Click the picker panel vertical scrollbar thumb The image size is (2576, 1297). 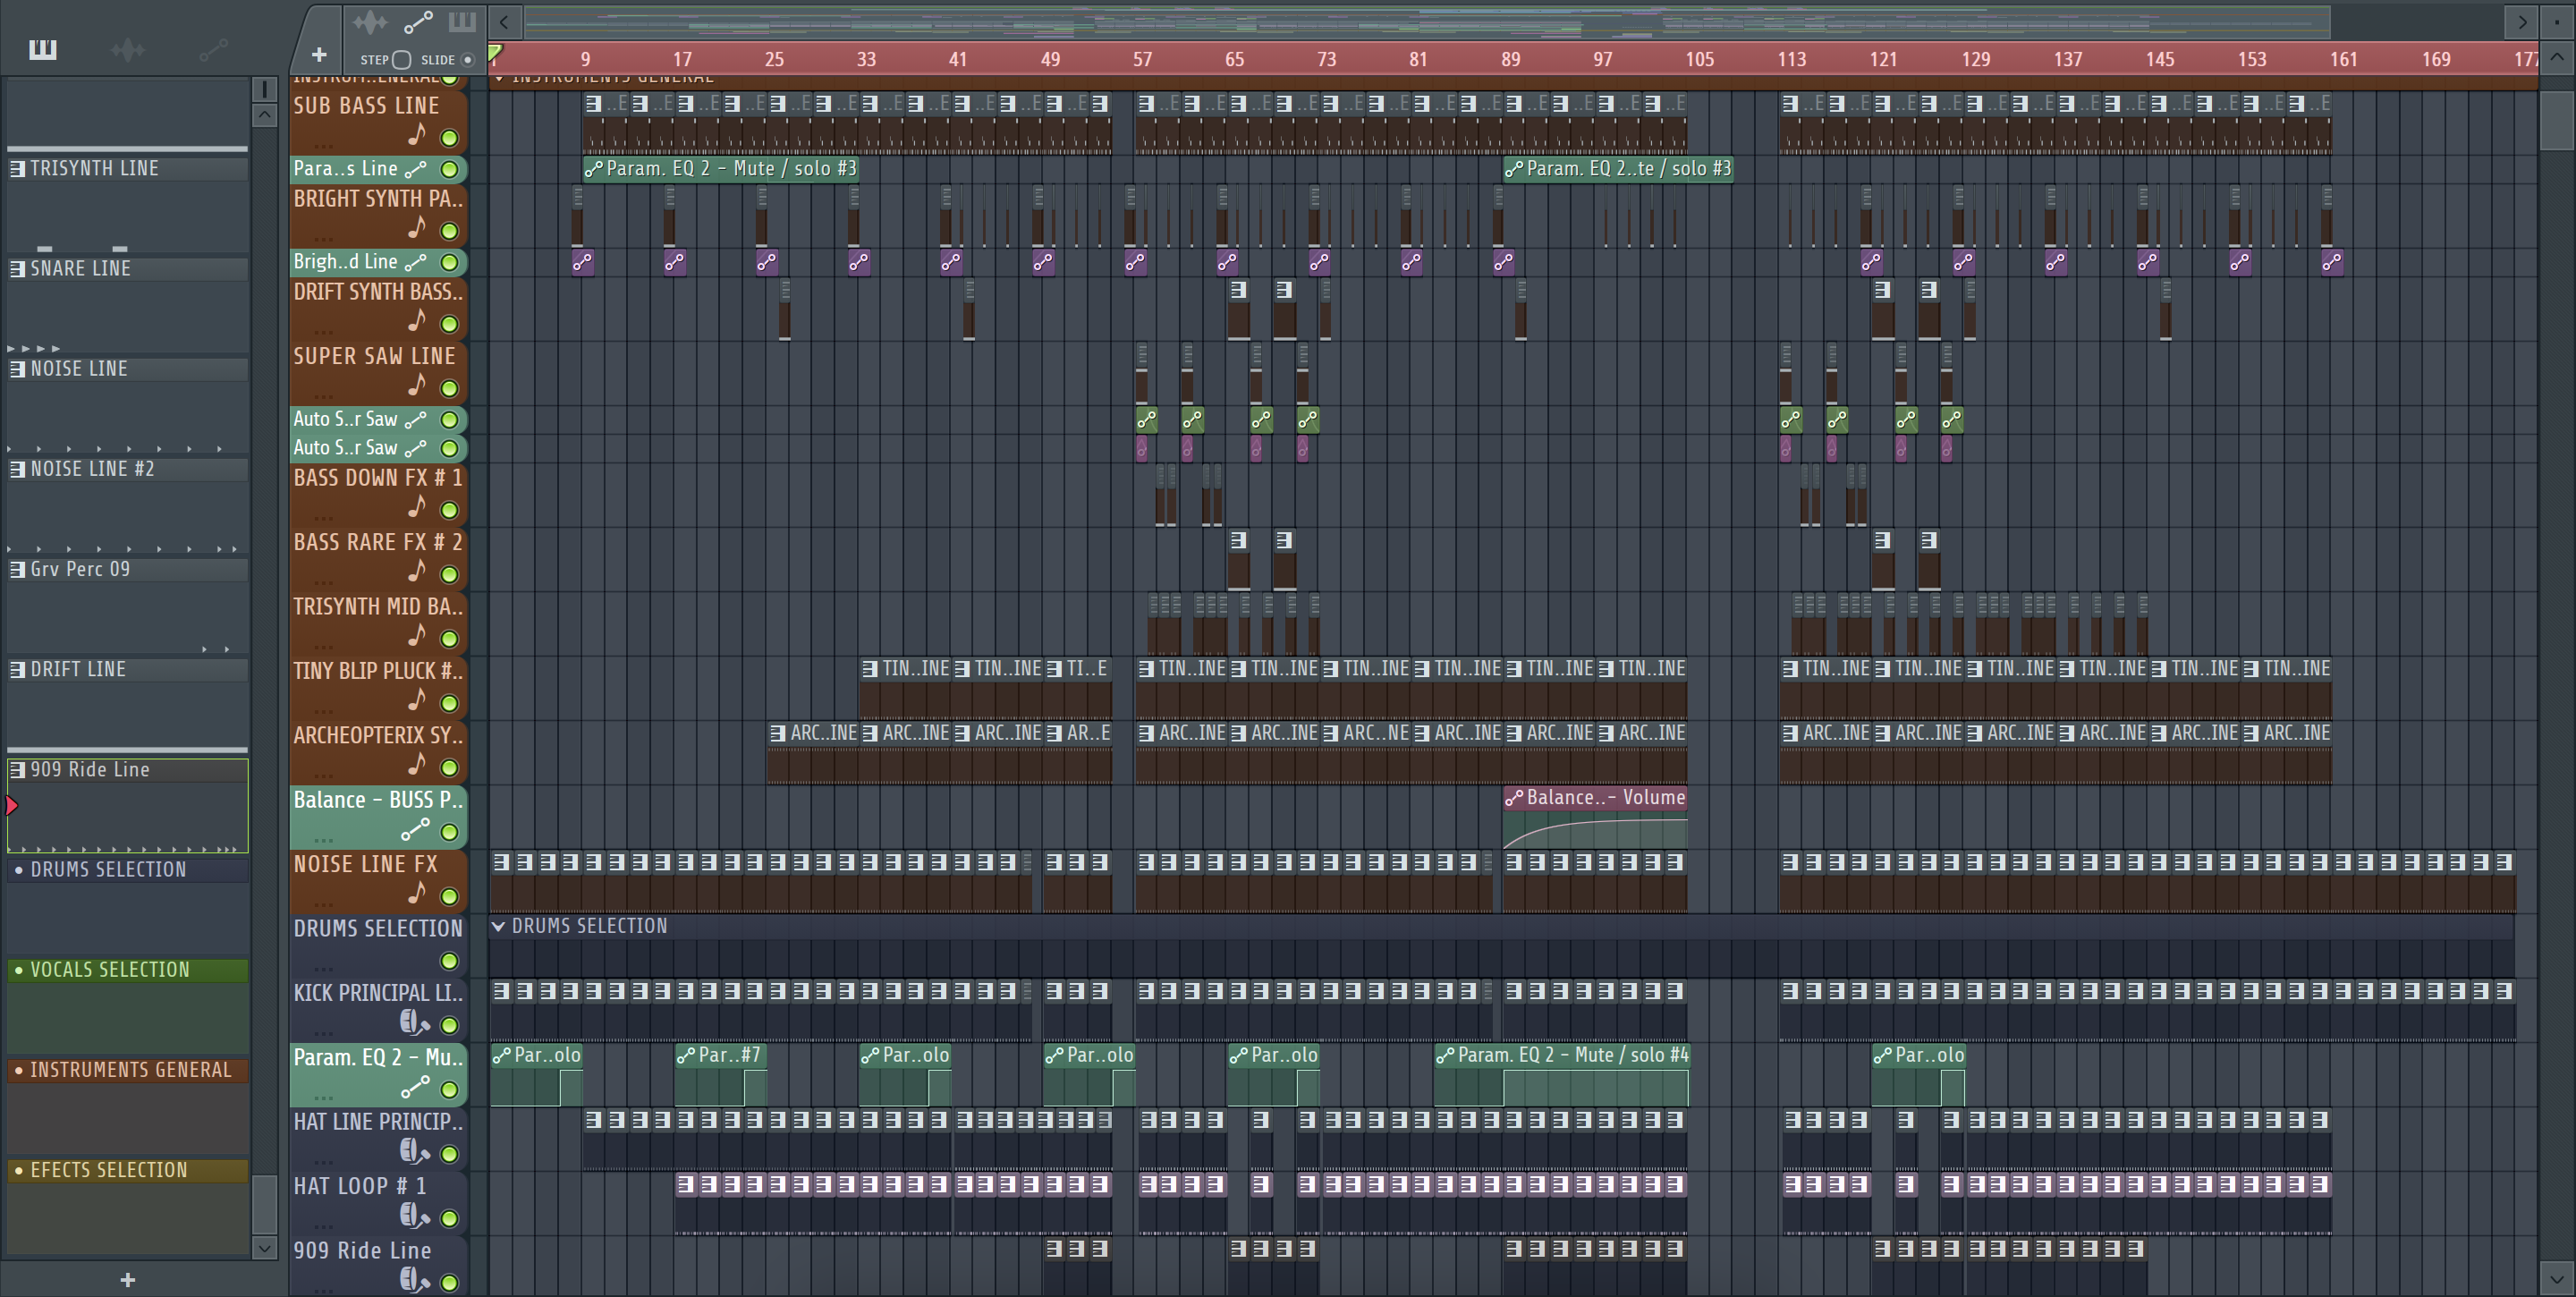coord(264,1204)
